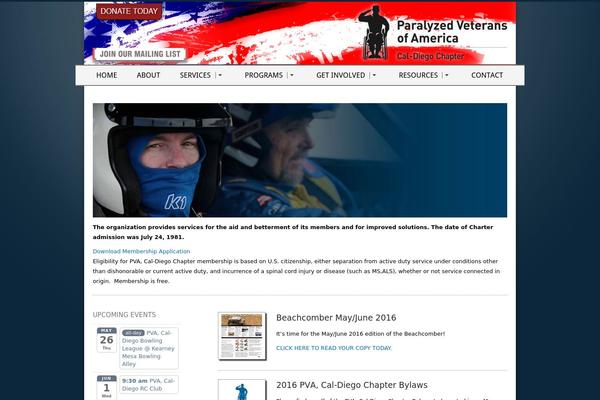
Task: Go to the Home menu item
Action: (x=106, y=75)
